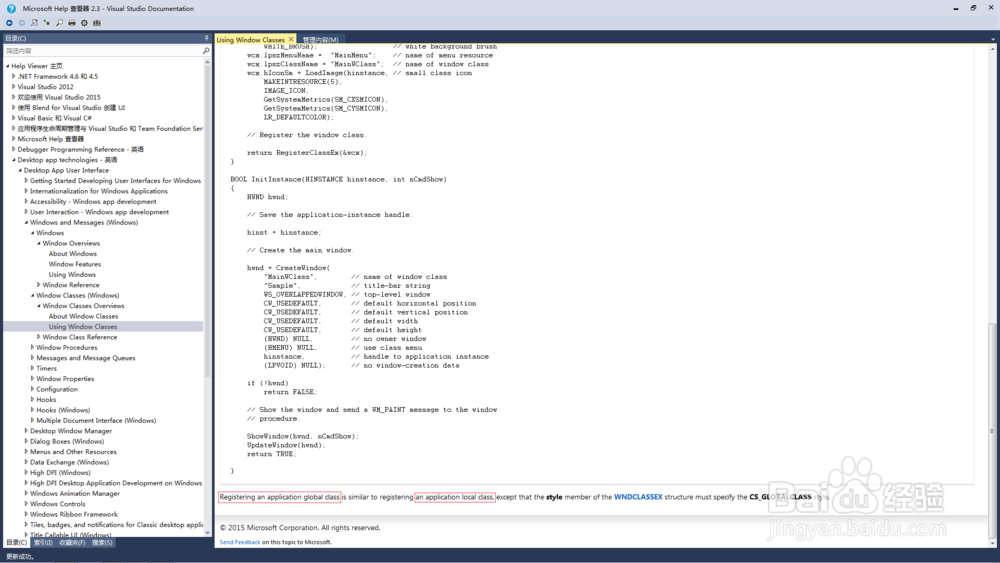Click the Microsoft Help question mark logo
Viewport: 1000px width, 563px height.
click(x=11, y=8)
